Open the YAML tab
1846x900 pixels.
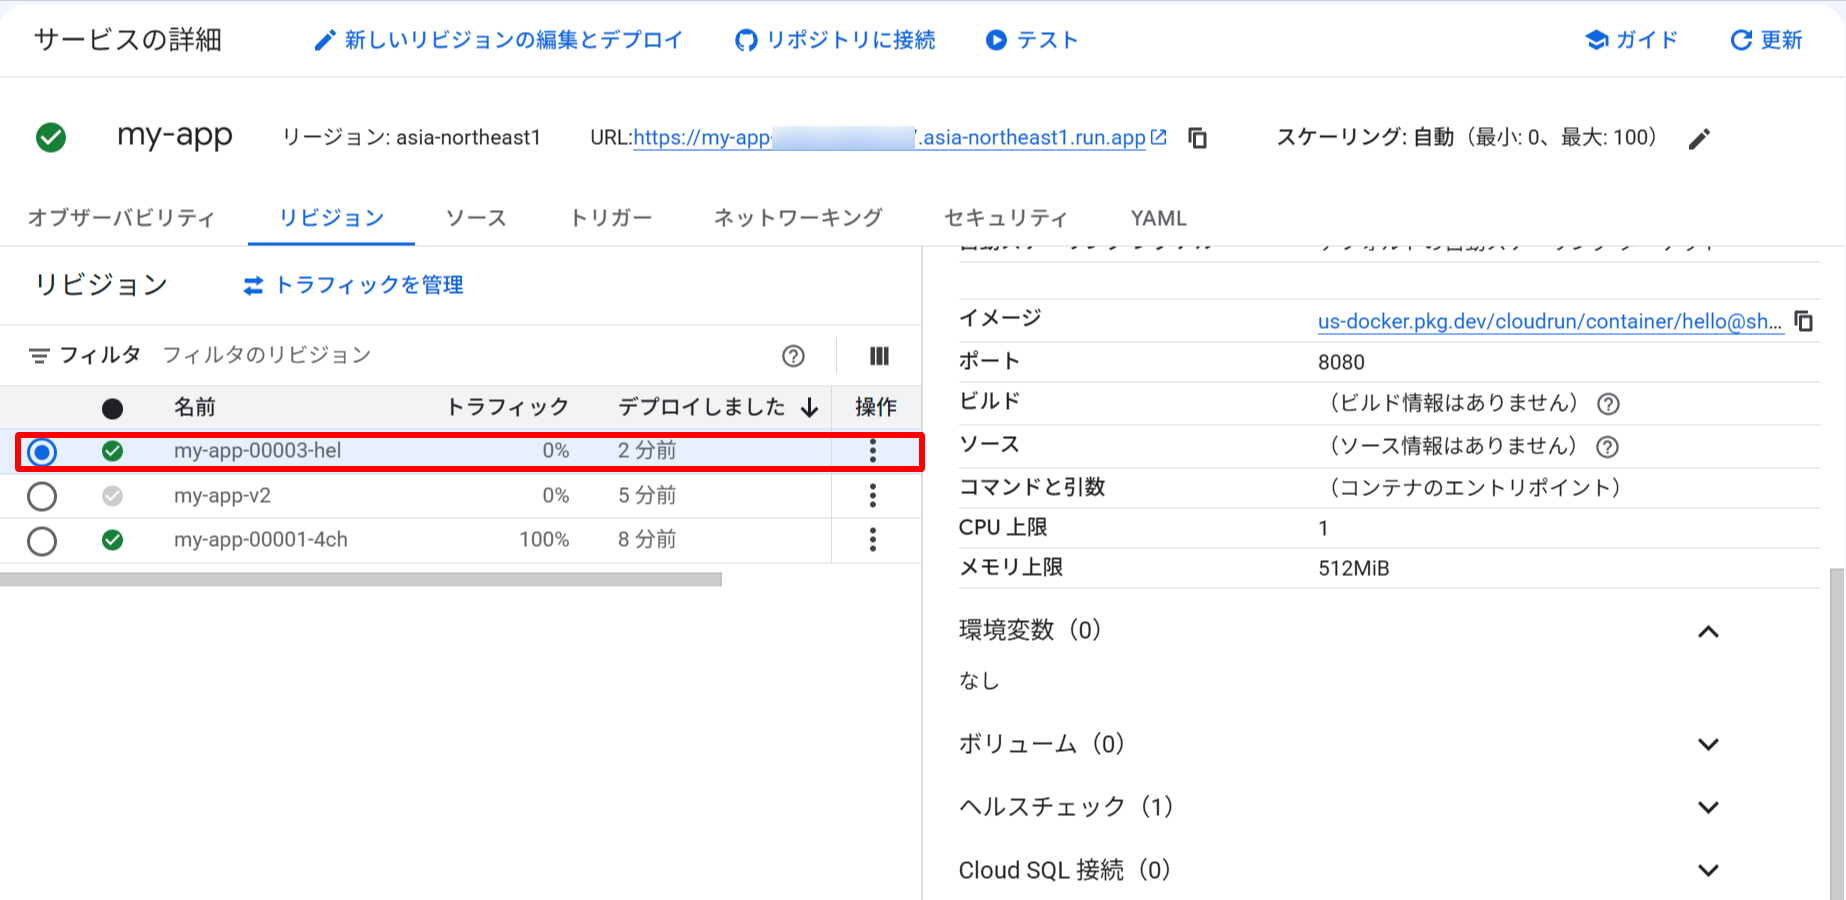click(1158, 218)
